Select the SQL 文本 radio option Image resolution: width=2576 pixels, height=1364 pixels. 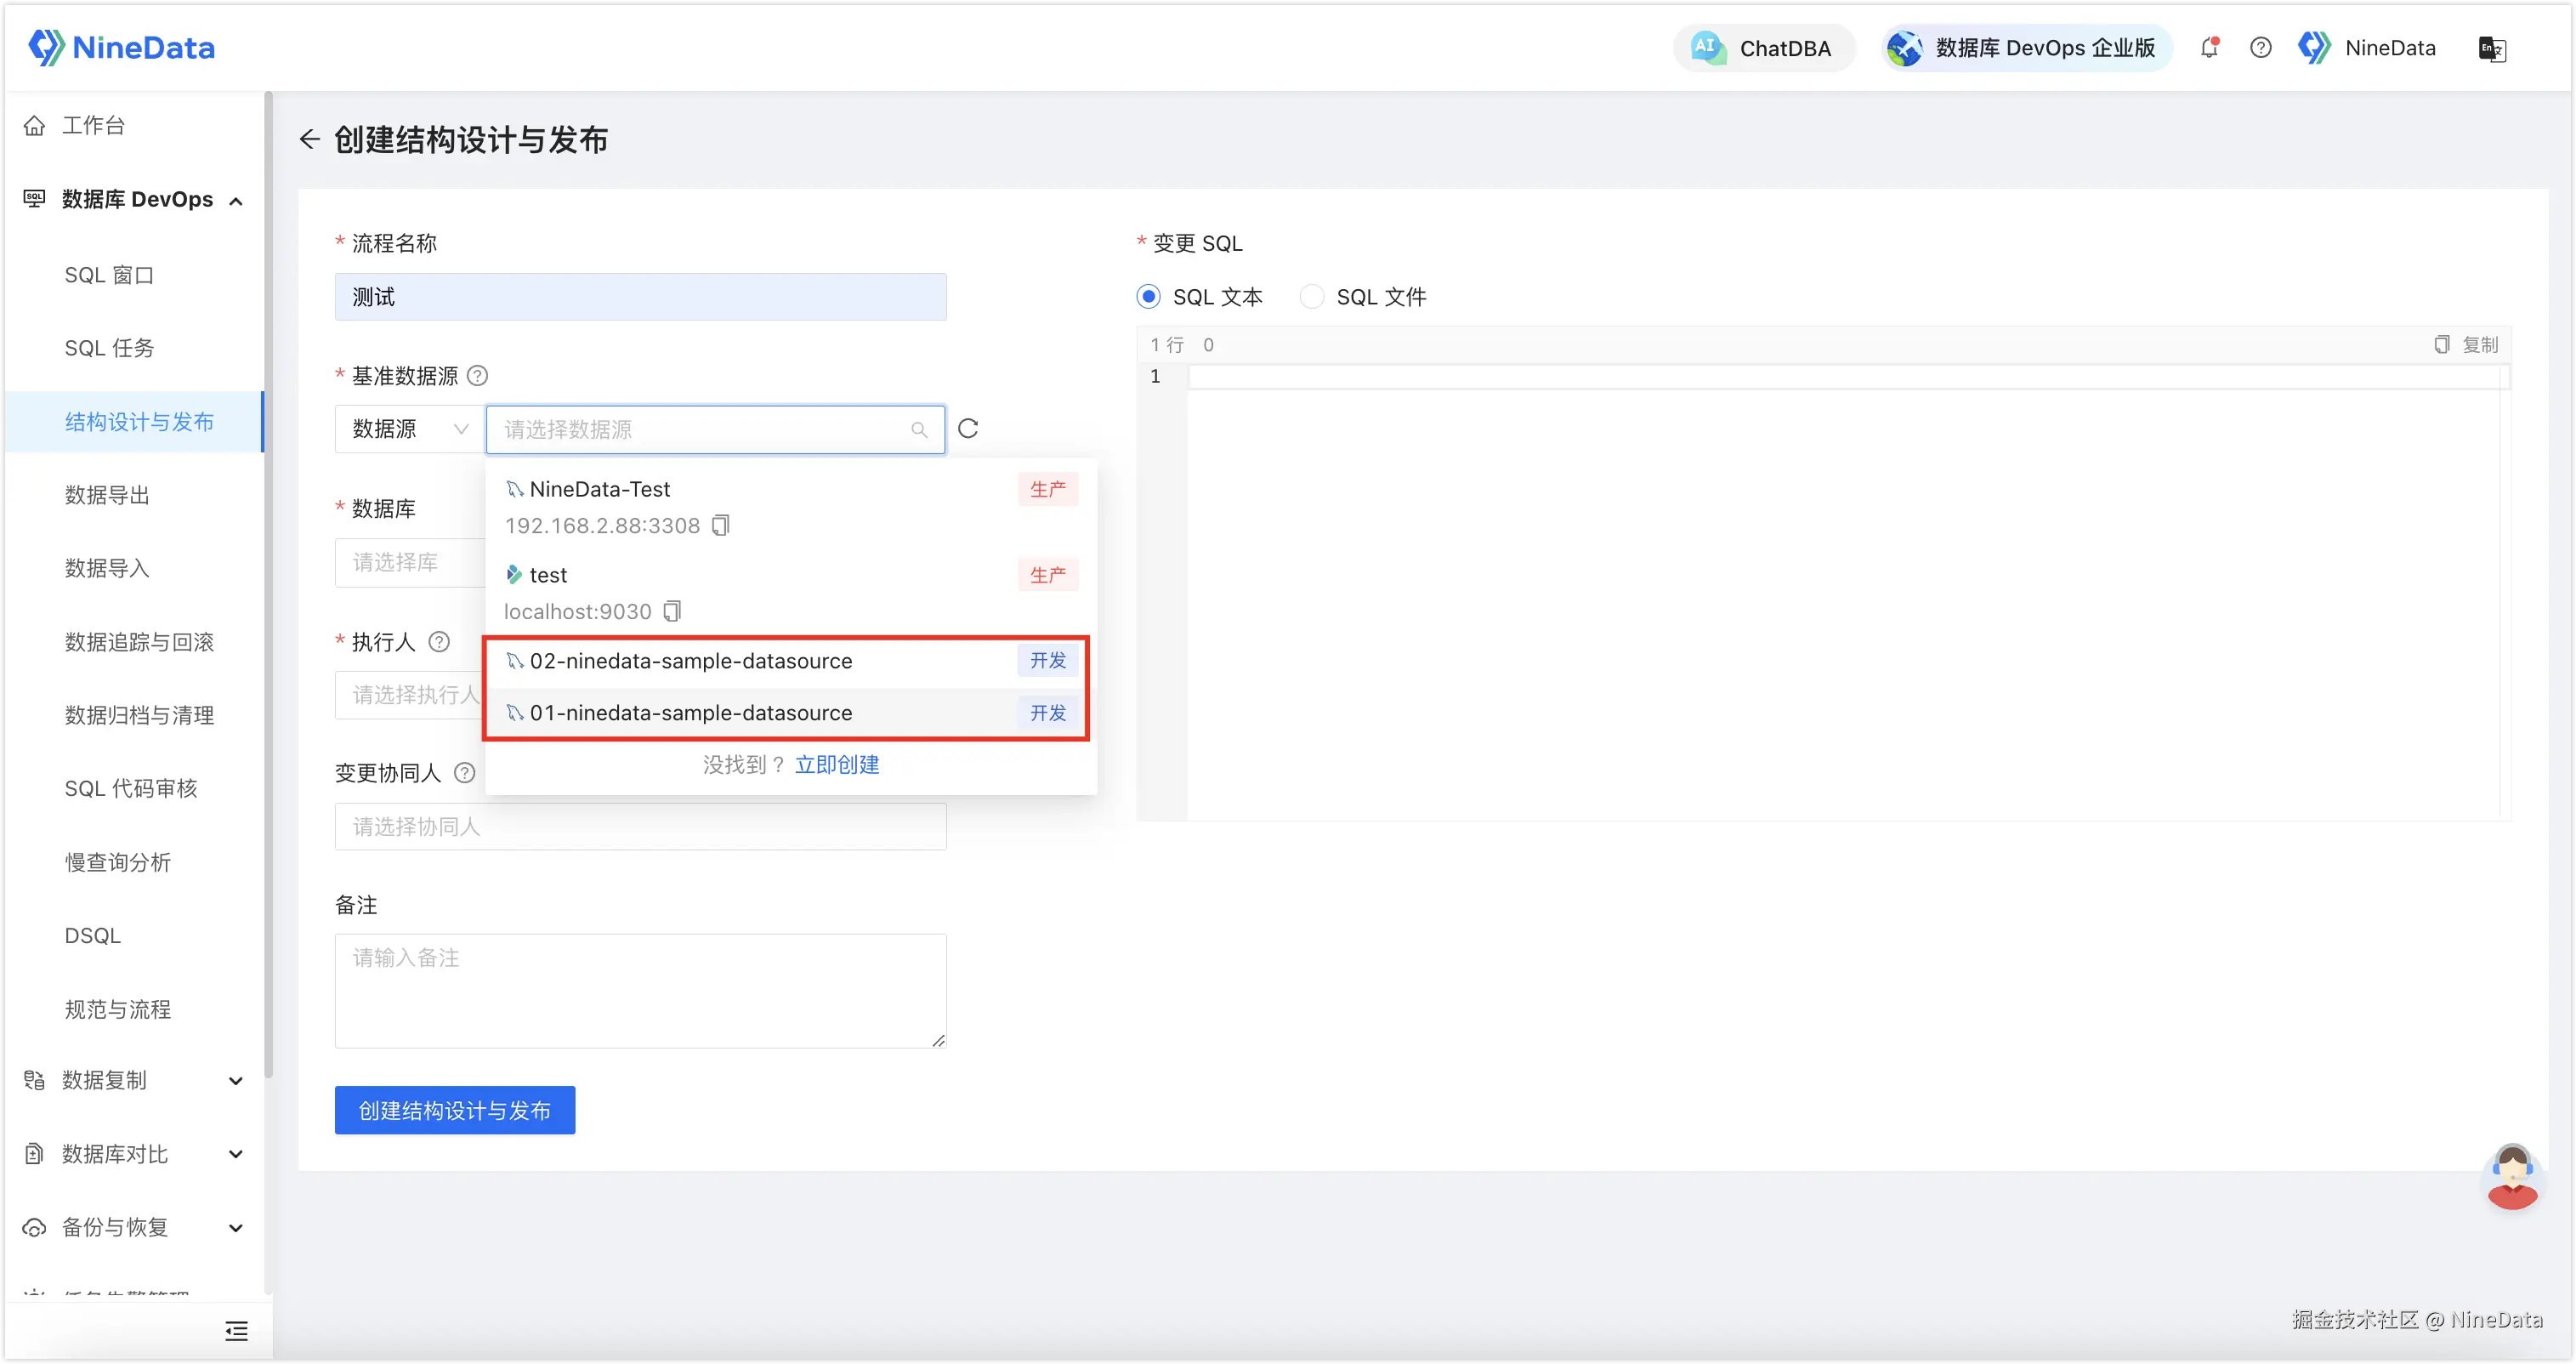click(x=1149, y=297)
